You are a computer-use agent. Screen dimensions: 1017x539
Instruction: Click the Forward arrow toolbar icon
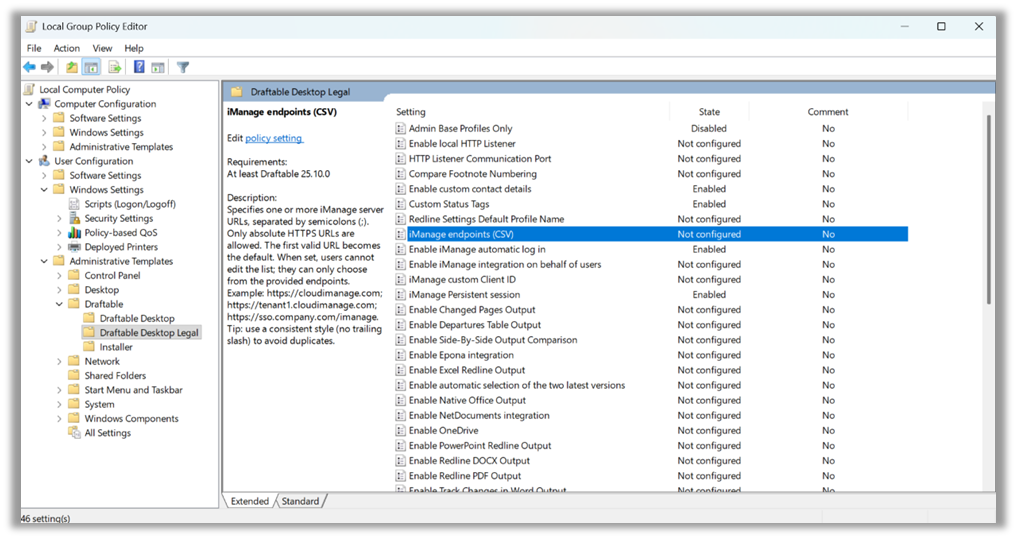click(47, 67)
